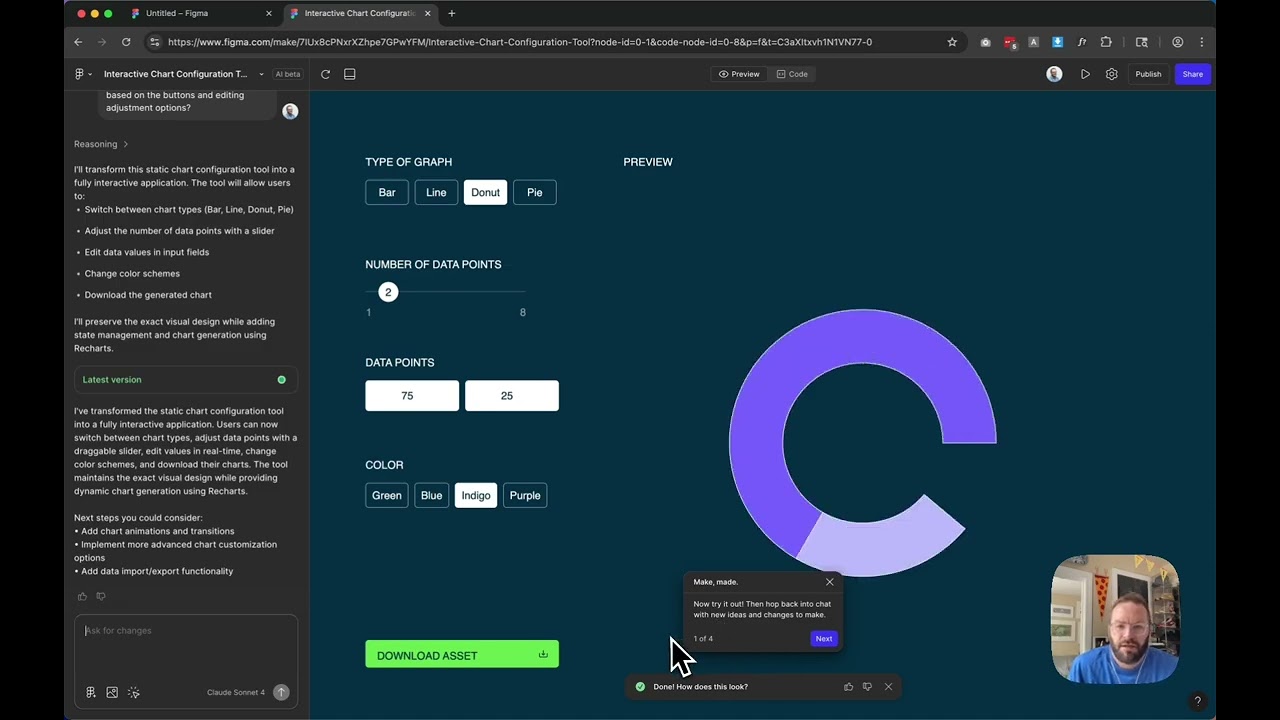Click the Download Asset button
The image size is (1280, 720).
point(462,655)
